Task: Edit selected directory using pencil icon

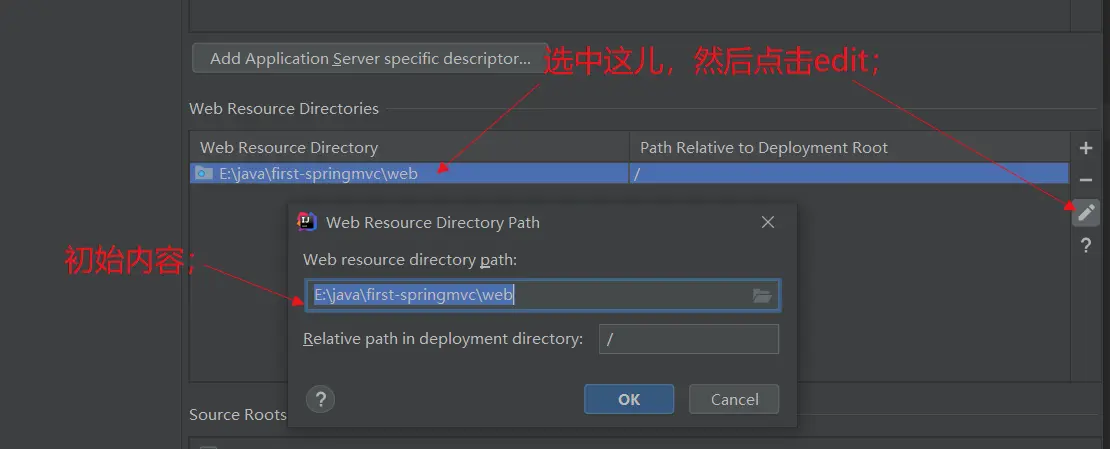Action: [1085, 212]
